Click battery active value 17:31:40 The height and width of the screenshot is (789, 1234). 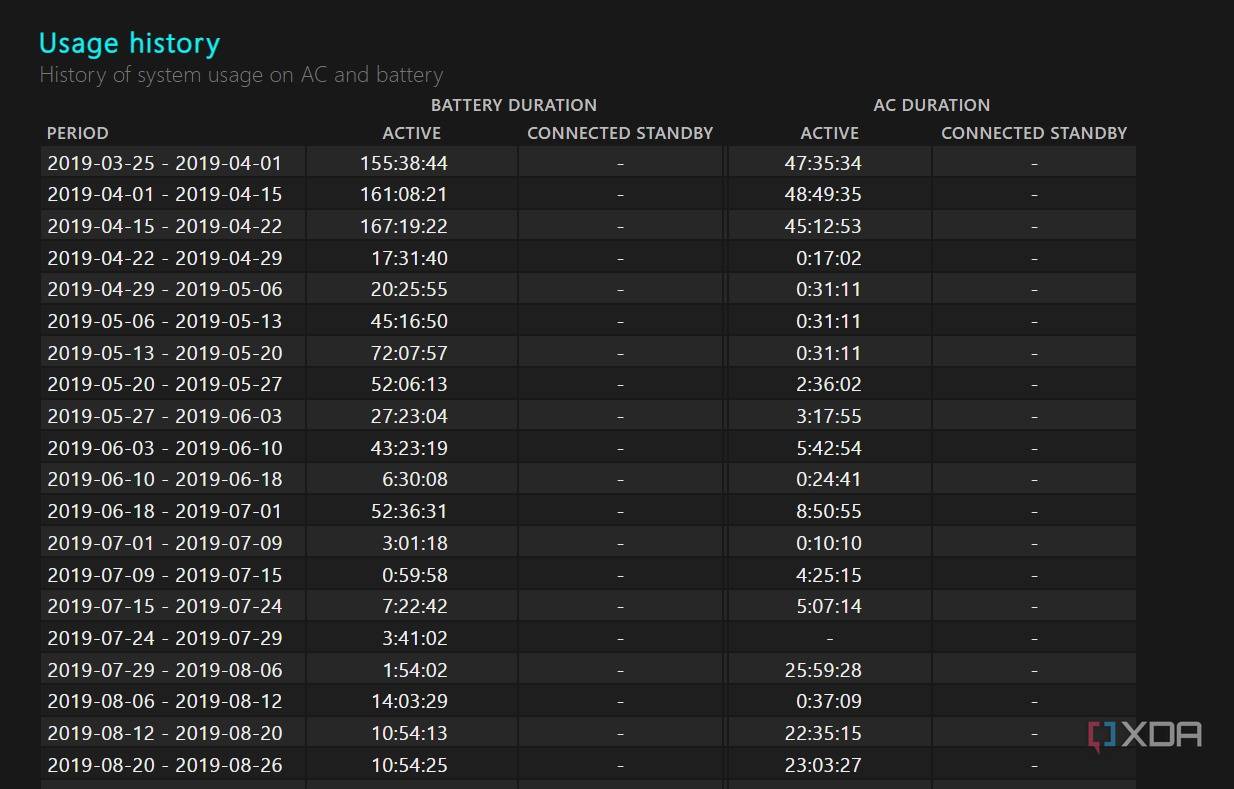[410, 258]
